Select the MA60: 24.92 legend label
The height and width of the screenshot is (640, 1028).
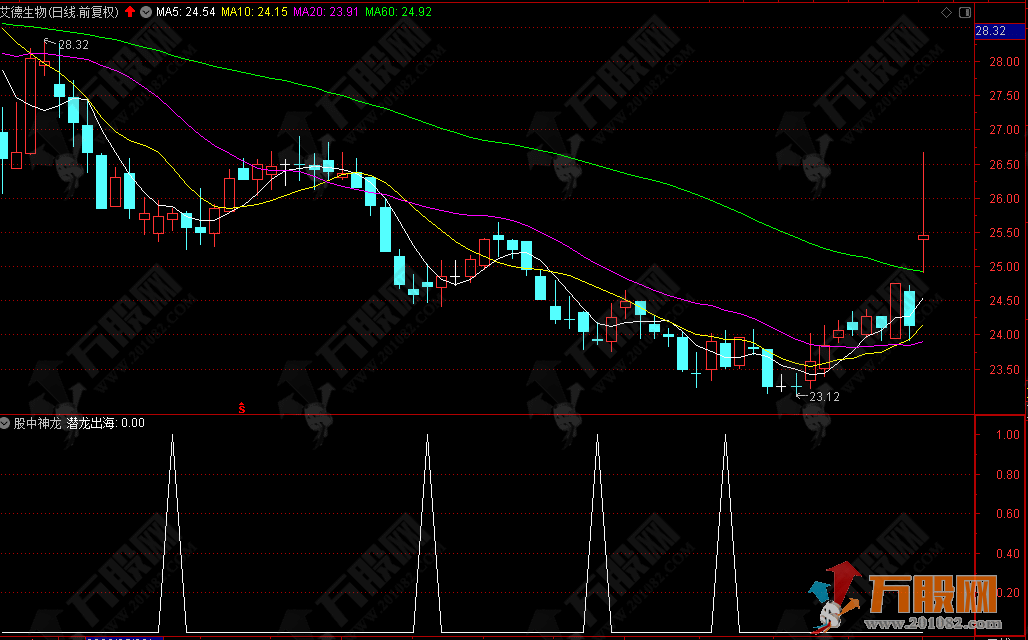tap(398, 11)
